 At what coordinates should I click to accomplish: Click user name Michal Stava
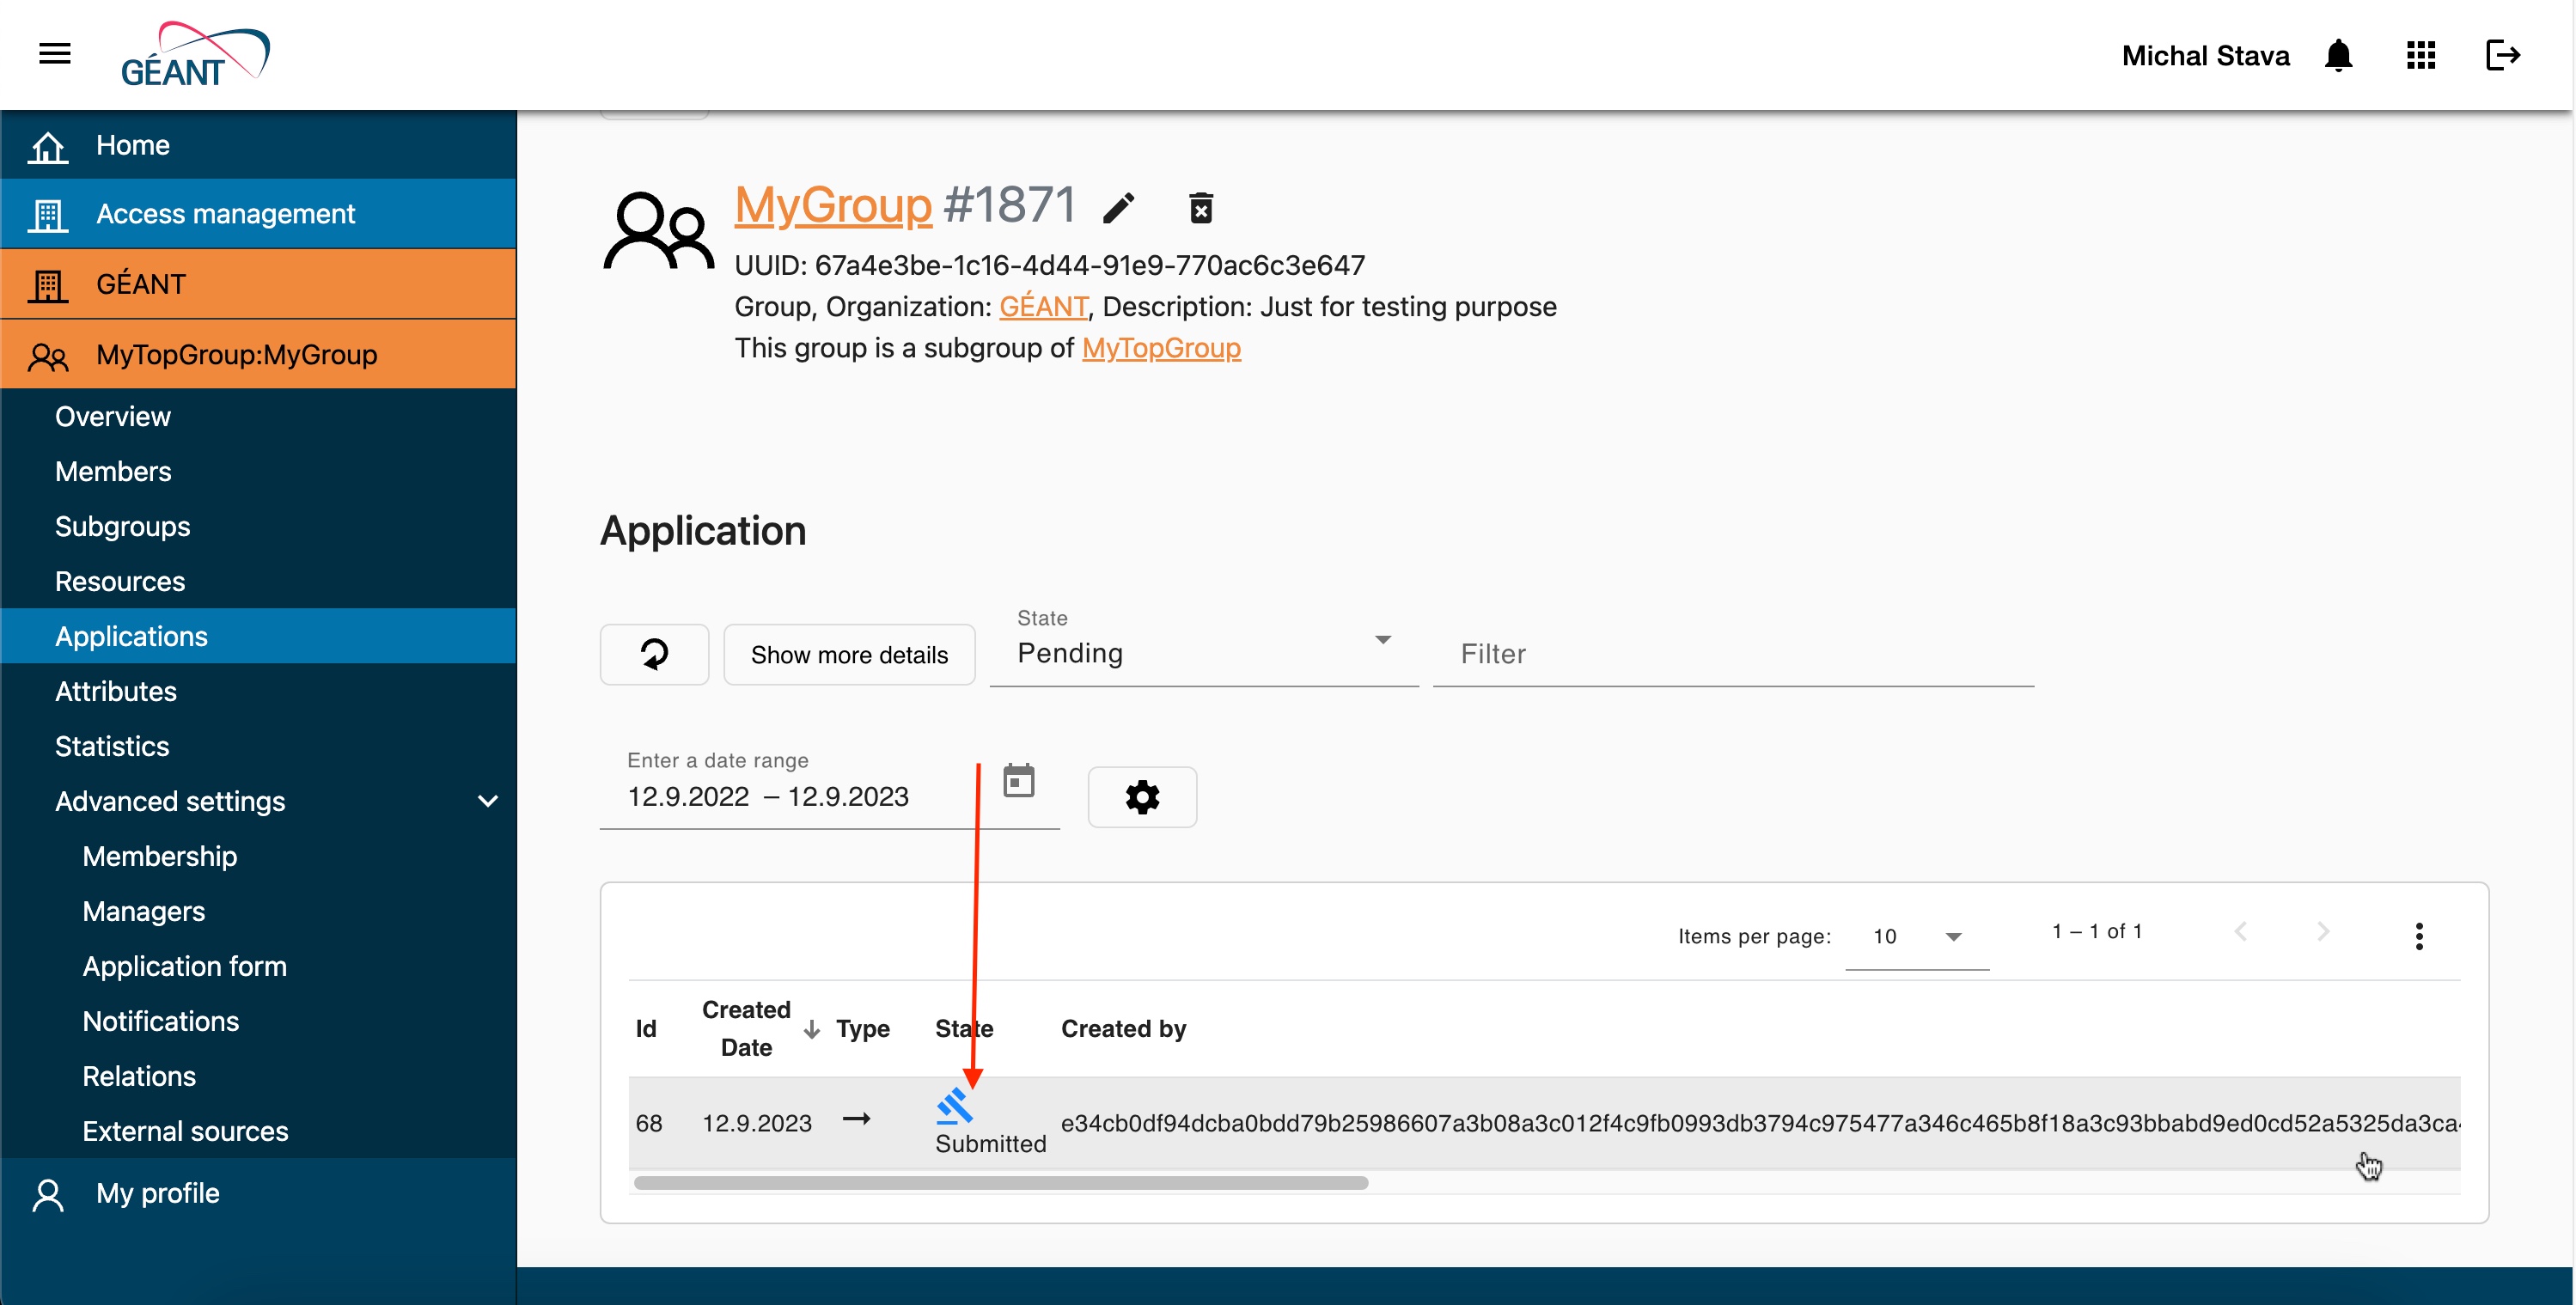[x=2205, y=56]
